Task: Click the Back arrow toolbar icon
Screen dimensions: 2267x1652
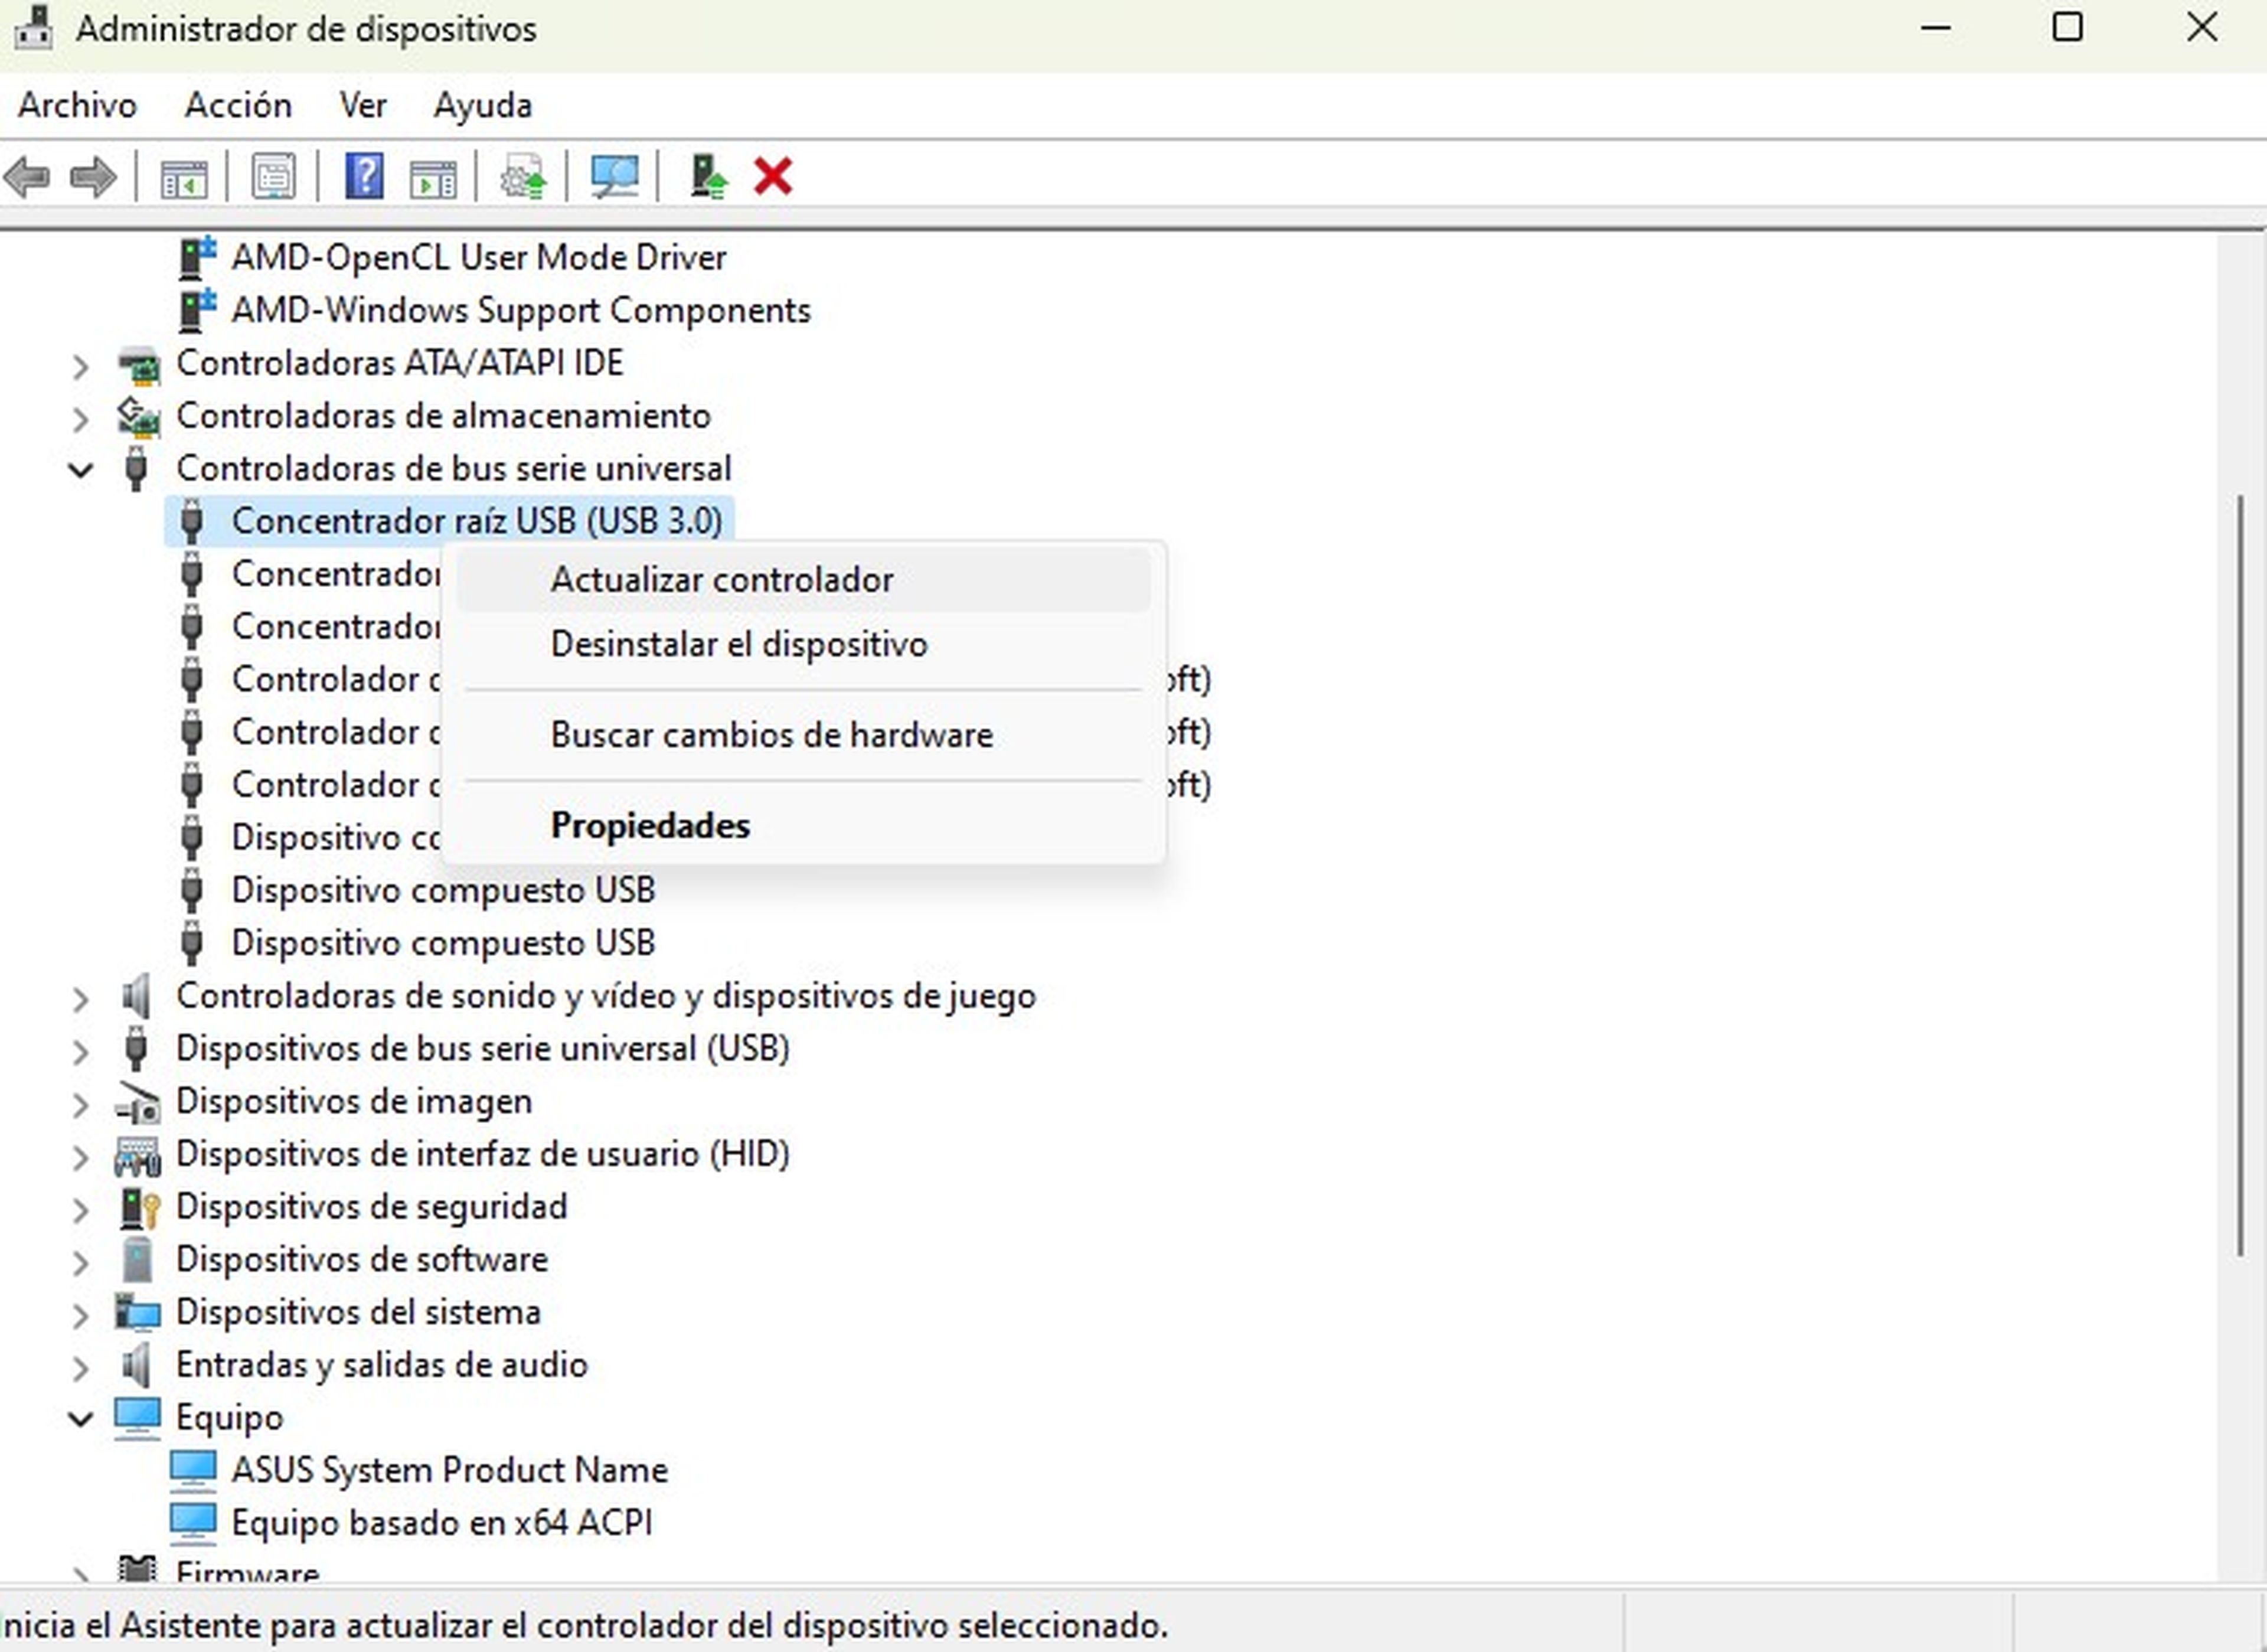Action: pyautogui.click(x=28, y=178)
